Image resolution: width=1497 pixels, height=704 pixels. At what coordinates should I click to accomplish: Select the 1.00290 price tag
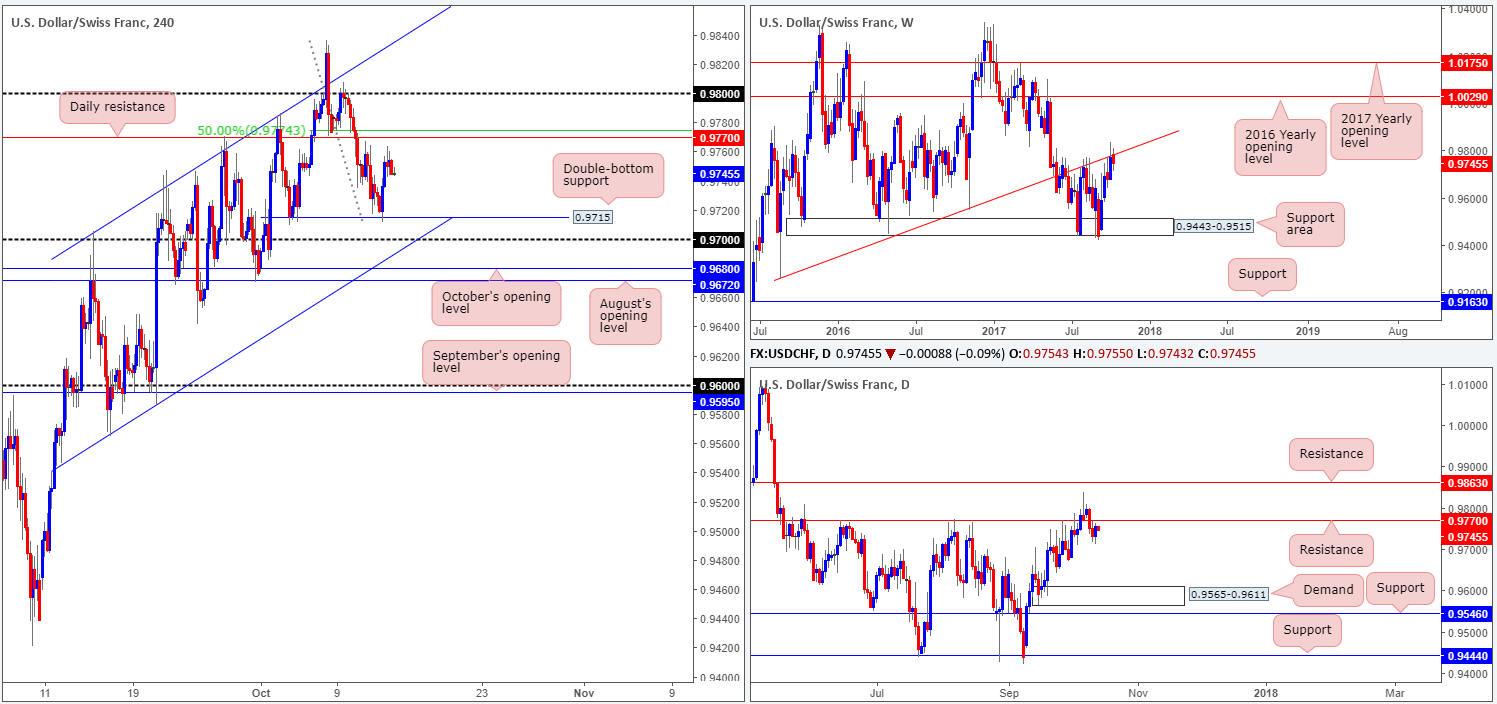1467,97
